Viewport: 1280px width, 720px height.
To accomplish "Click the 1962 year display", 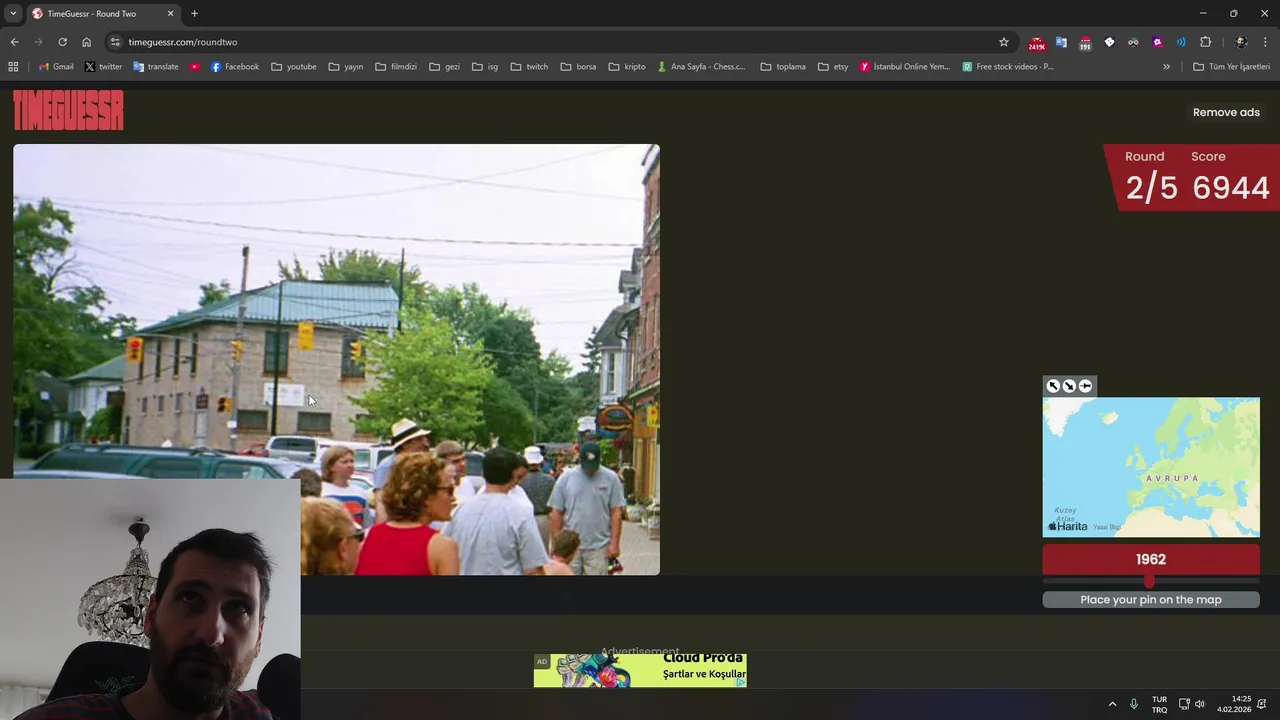I will pos(1151,559).
